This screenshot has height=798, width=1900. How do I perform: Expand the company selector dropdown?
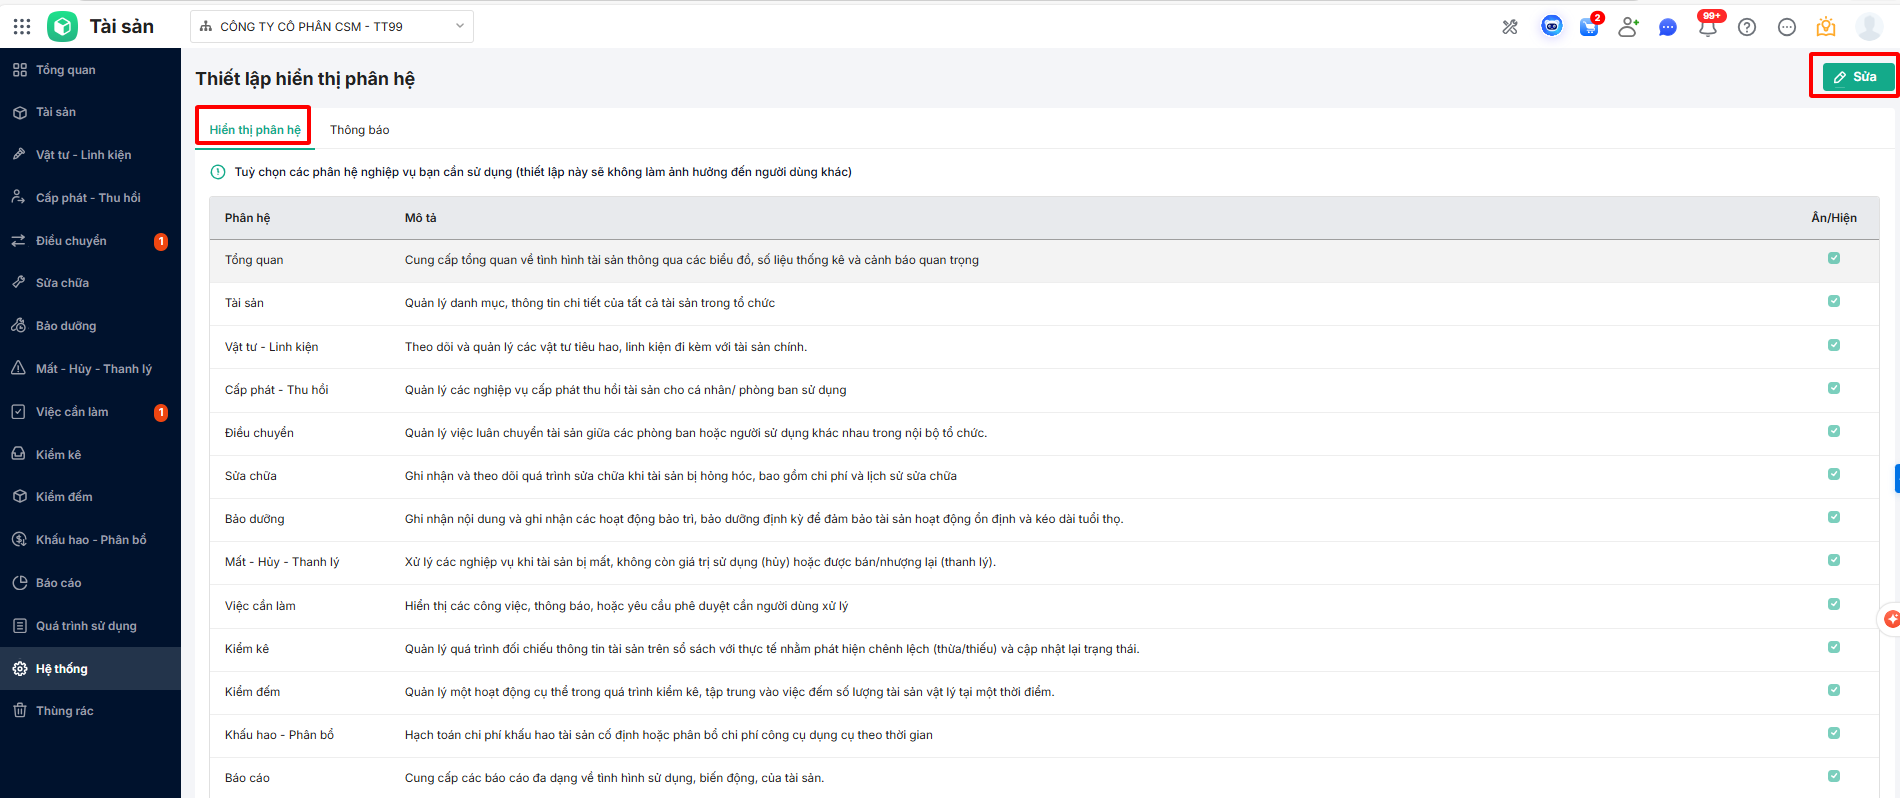331,27
